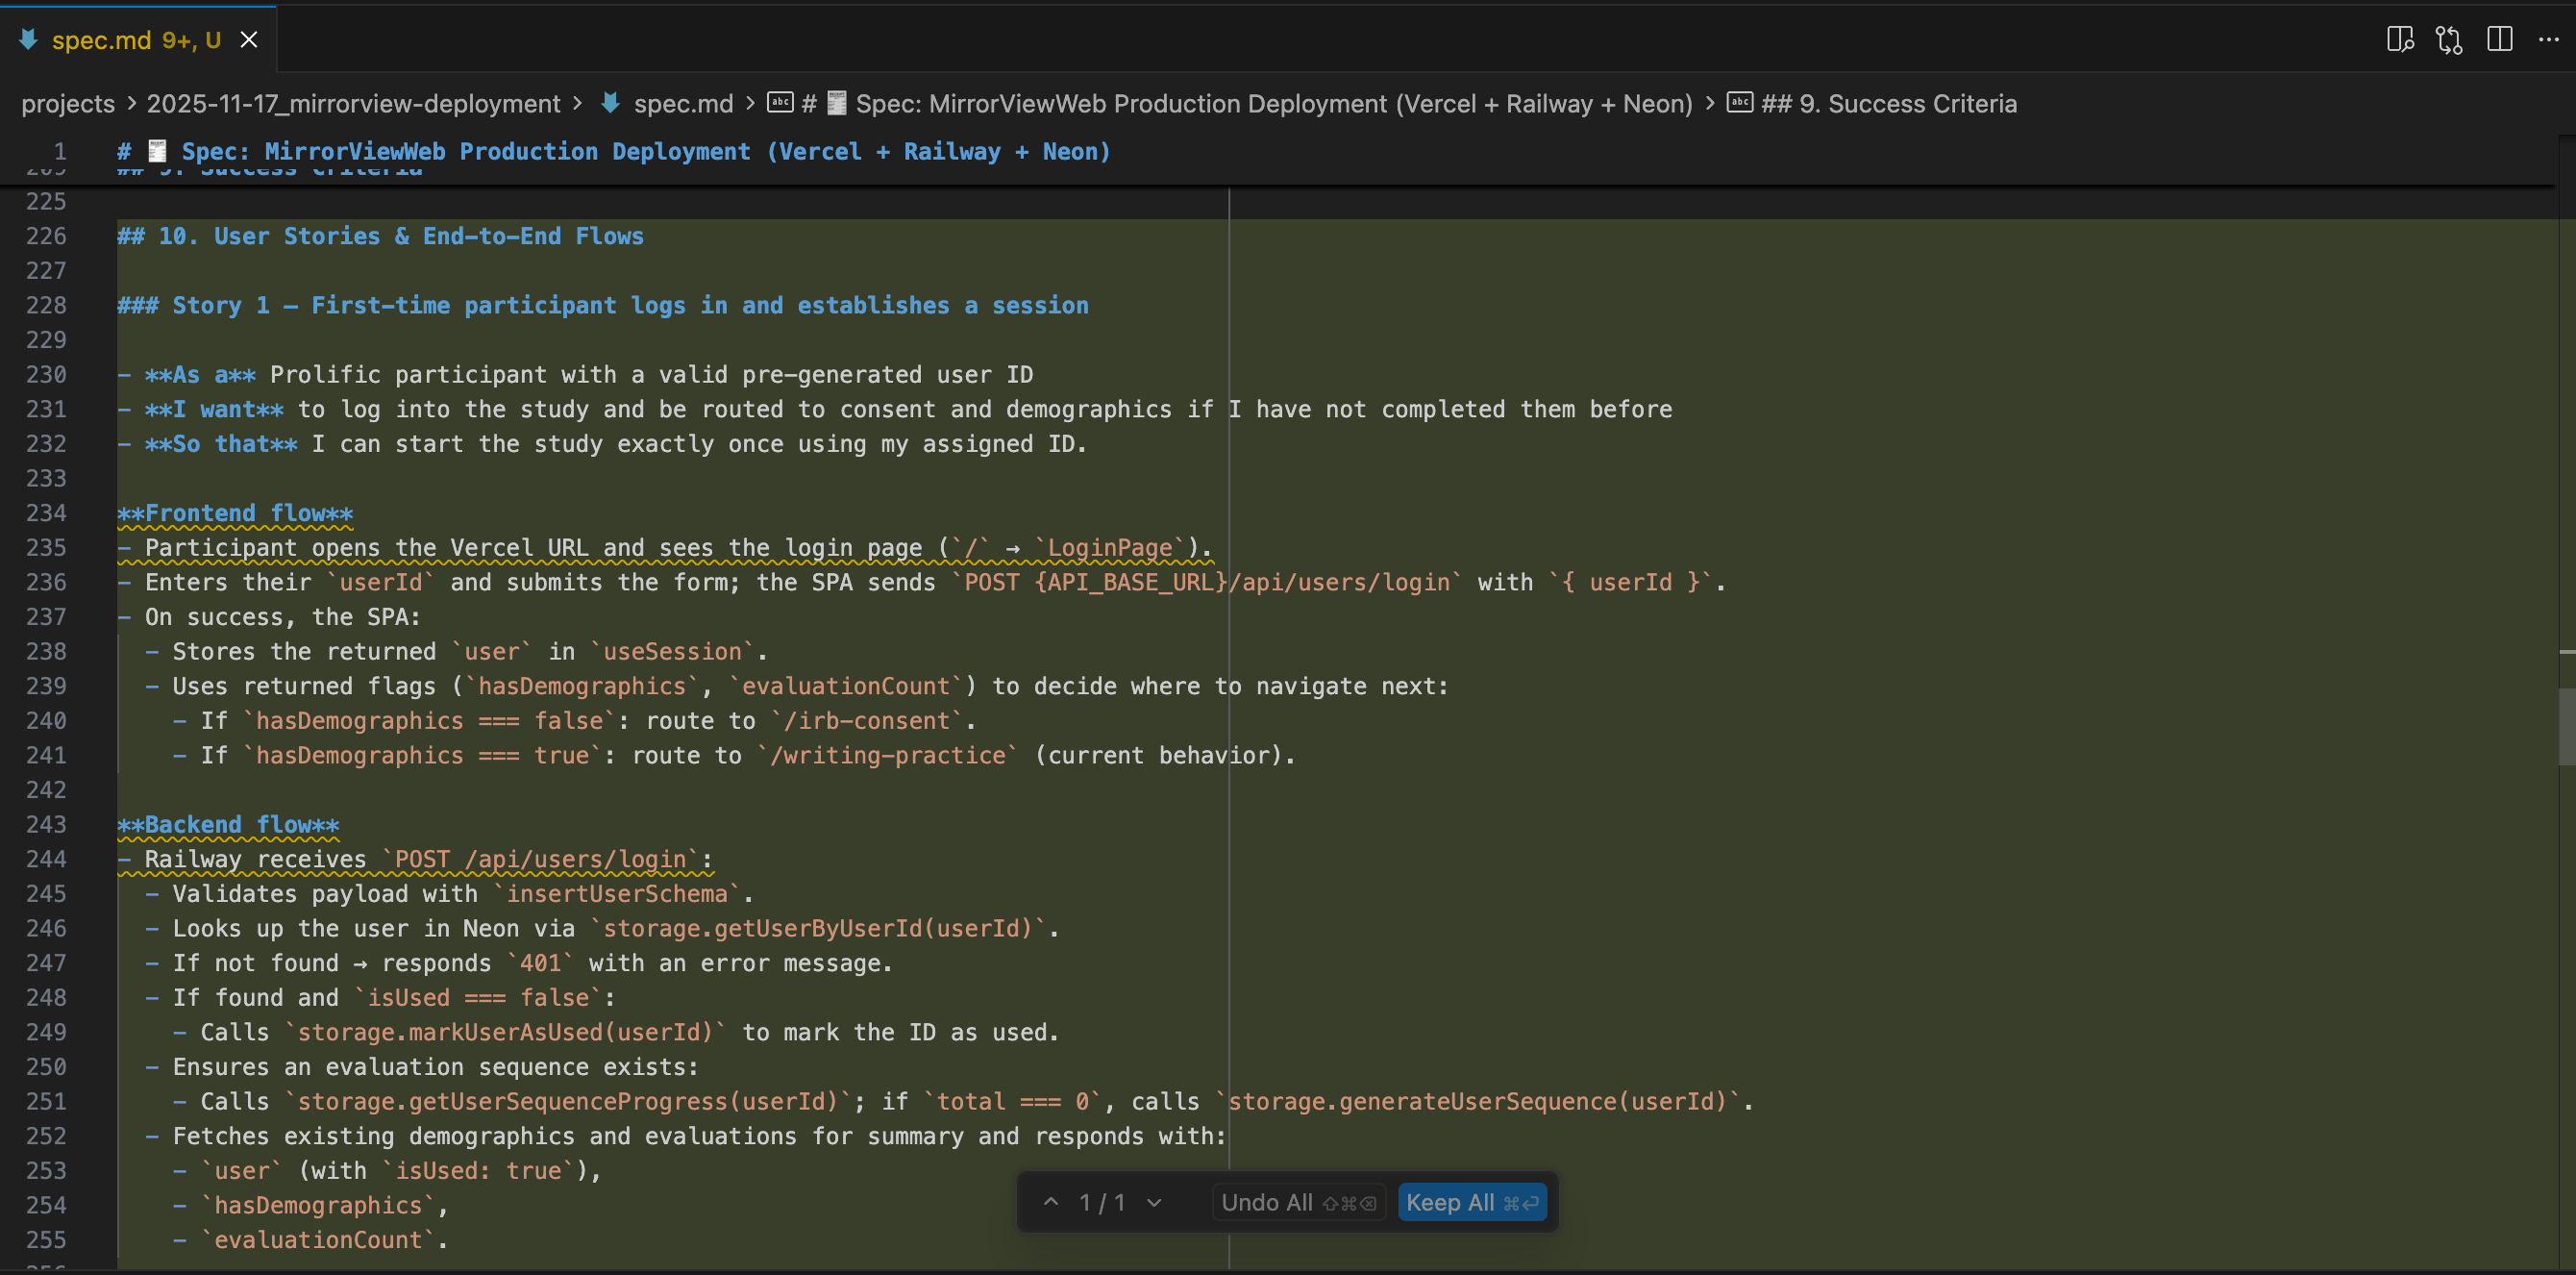Click Undo All to revert changes

click(1297, 1202)
